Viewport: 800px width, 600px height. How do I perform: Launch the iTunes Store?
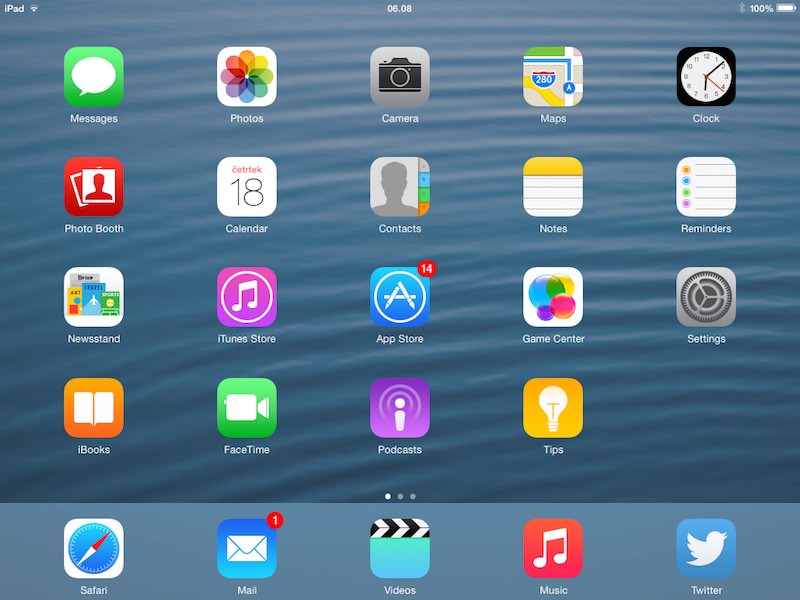[247, 297]
